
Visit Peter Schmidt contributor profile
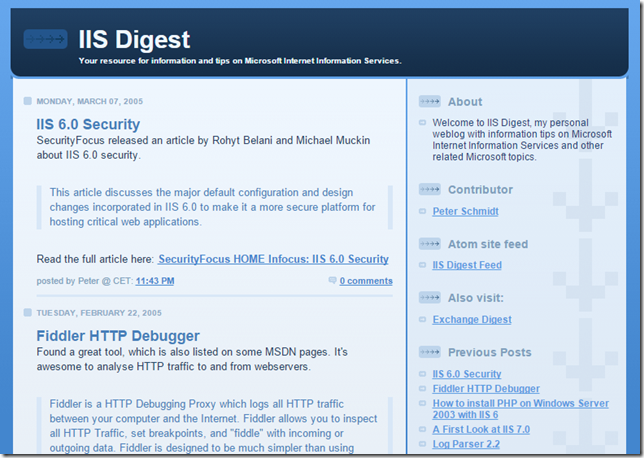[465, 211]
